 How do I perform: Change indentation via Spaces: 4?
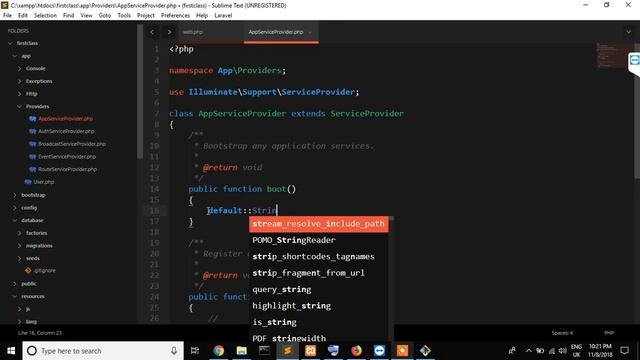pos(562,333)
